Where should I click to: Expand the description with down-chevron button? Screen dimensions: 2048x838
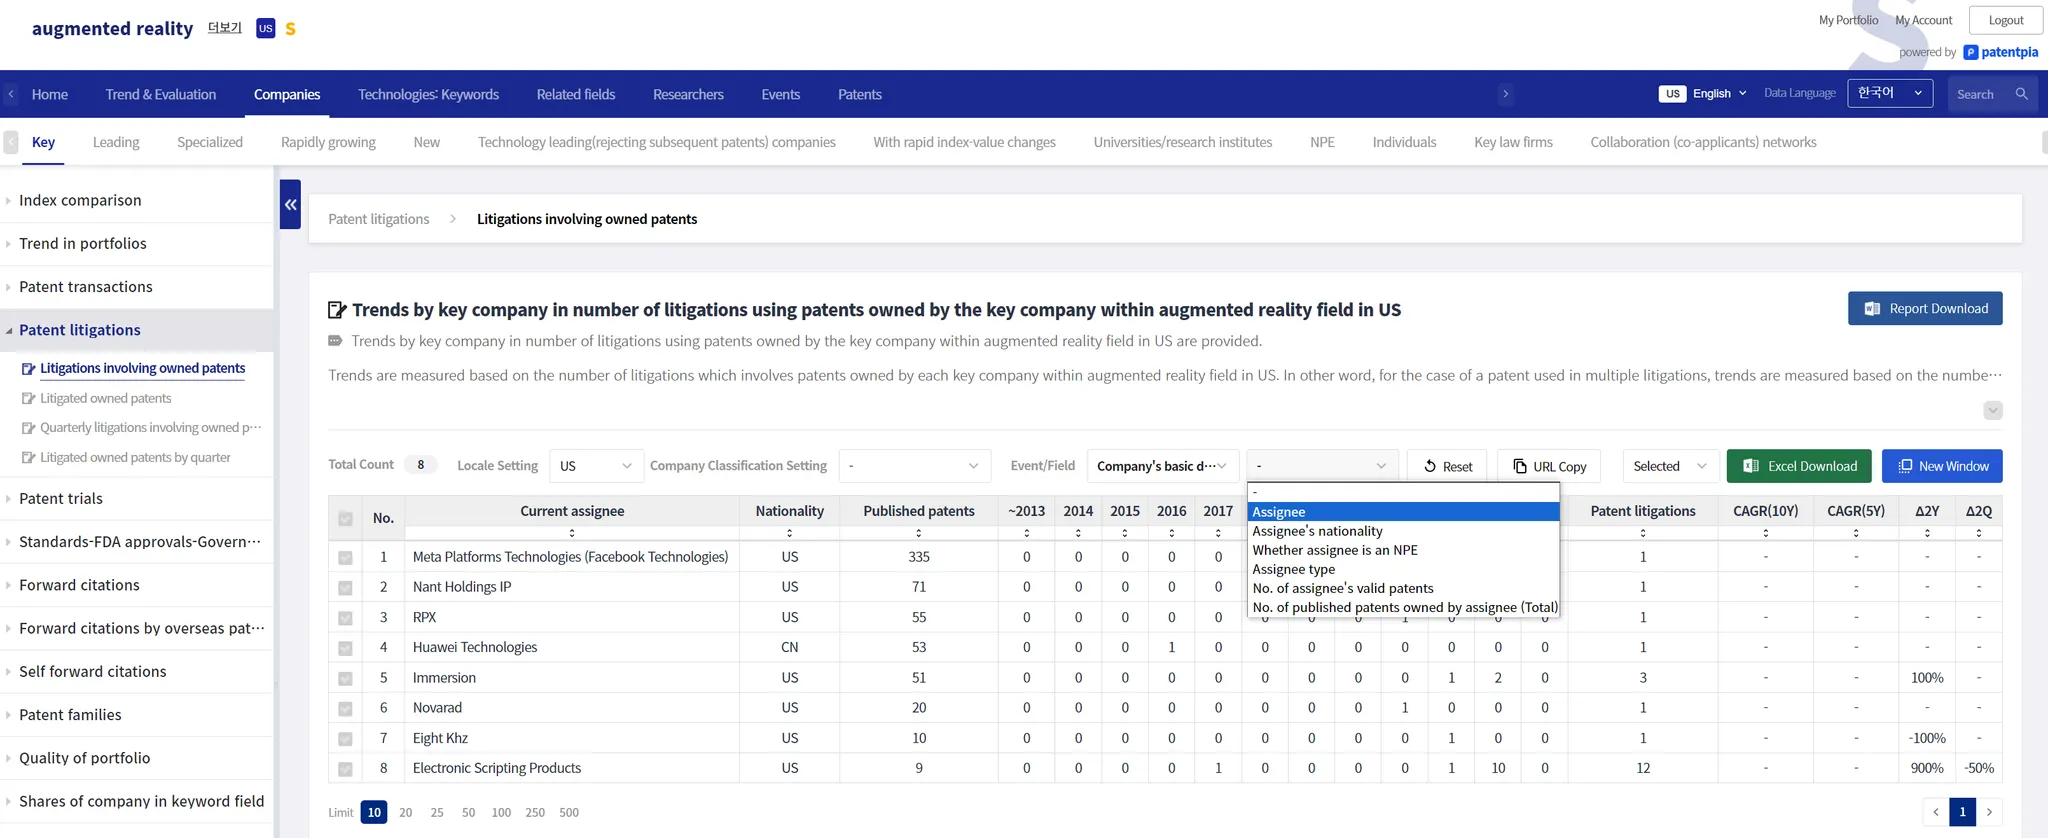coord(1992,410)
